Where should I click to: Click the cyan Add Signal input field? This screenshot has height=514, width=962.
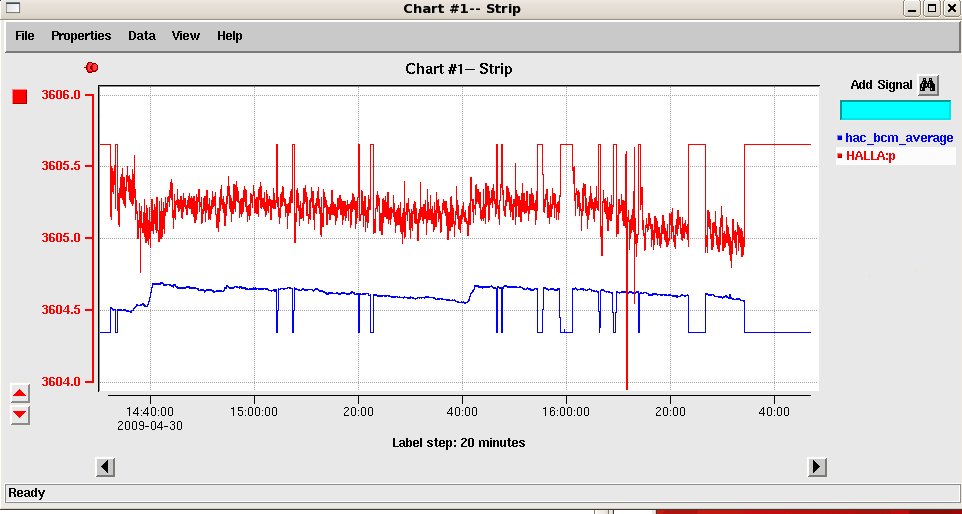pos(895,110)
